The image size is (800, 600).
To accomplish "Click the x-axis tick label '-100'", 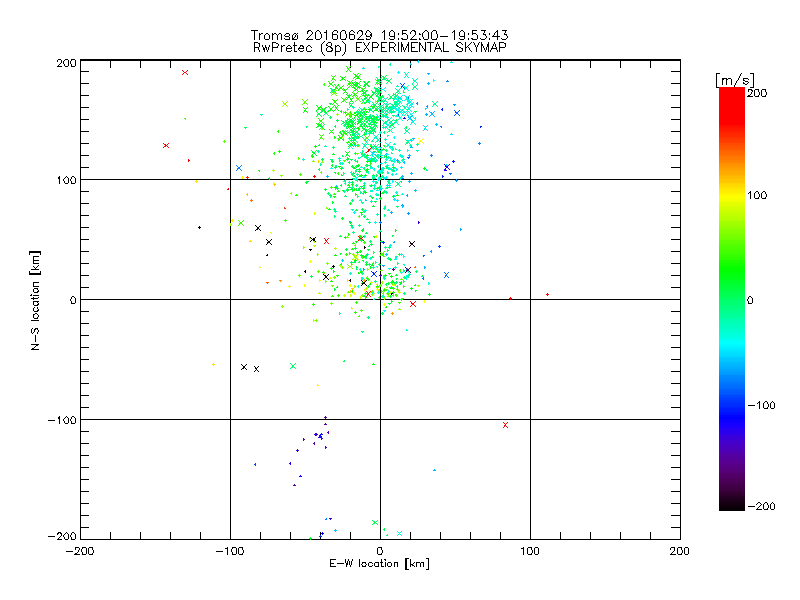I will (x=230, y=551).
